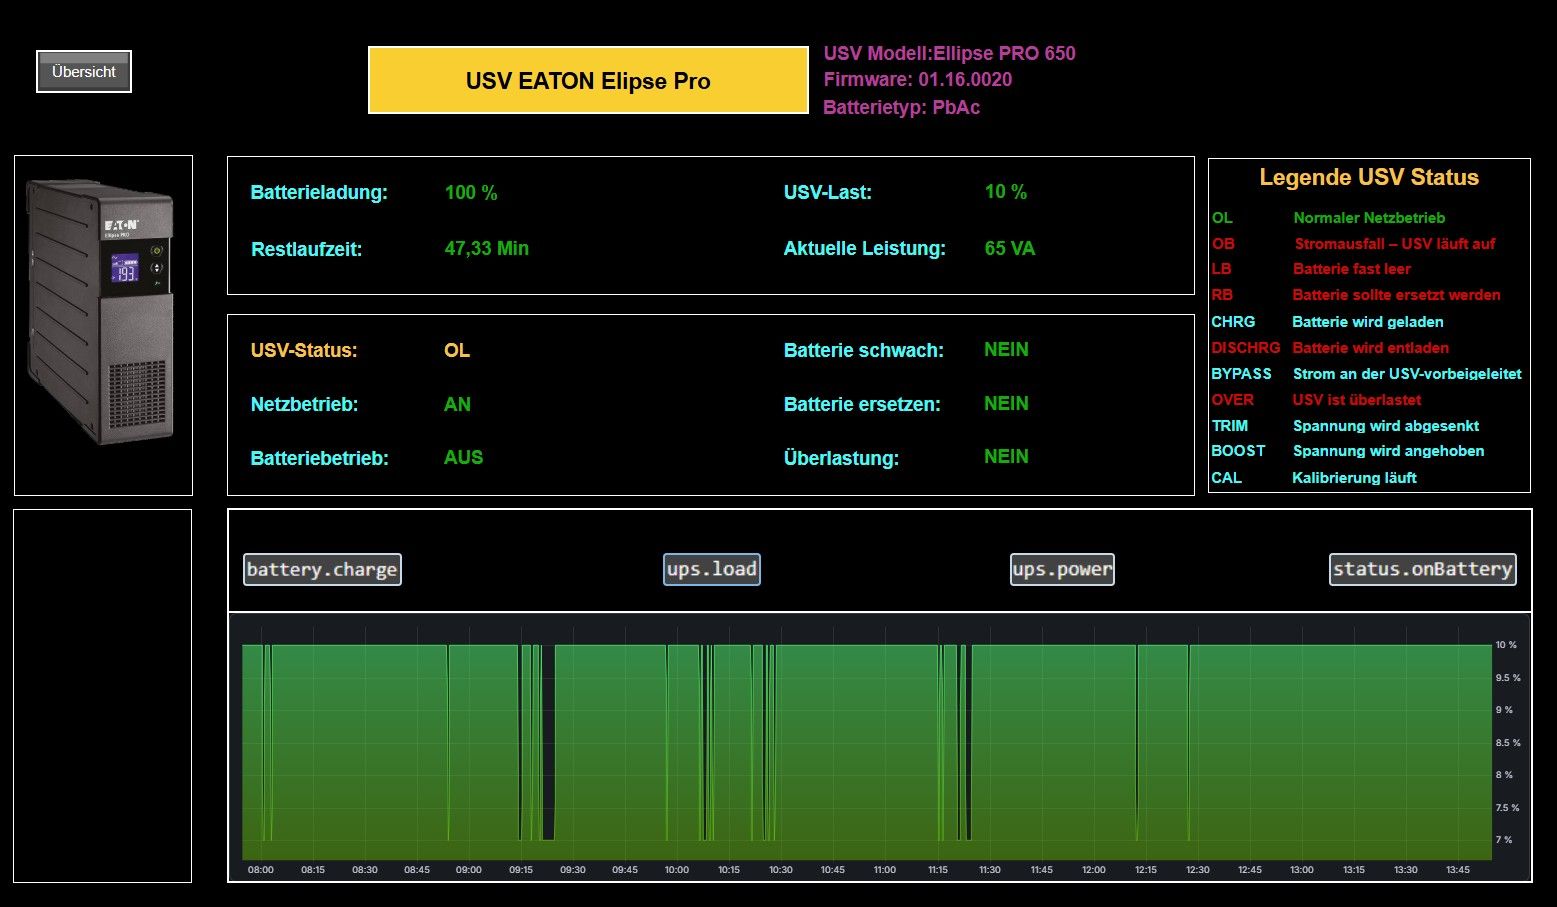Open the status.onBattery chart
Image resolution: width=1557 pixels, height=907 pixels.
pyautogui.click(x=1422, y=569)
